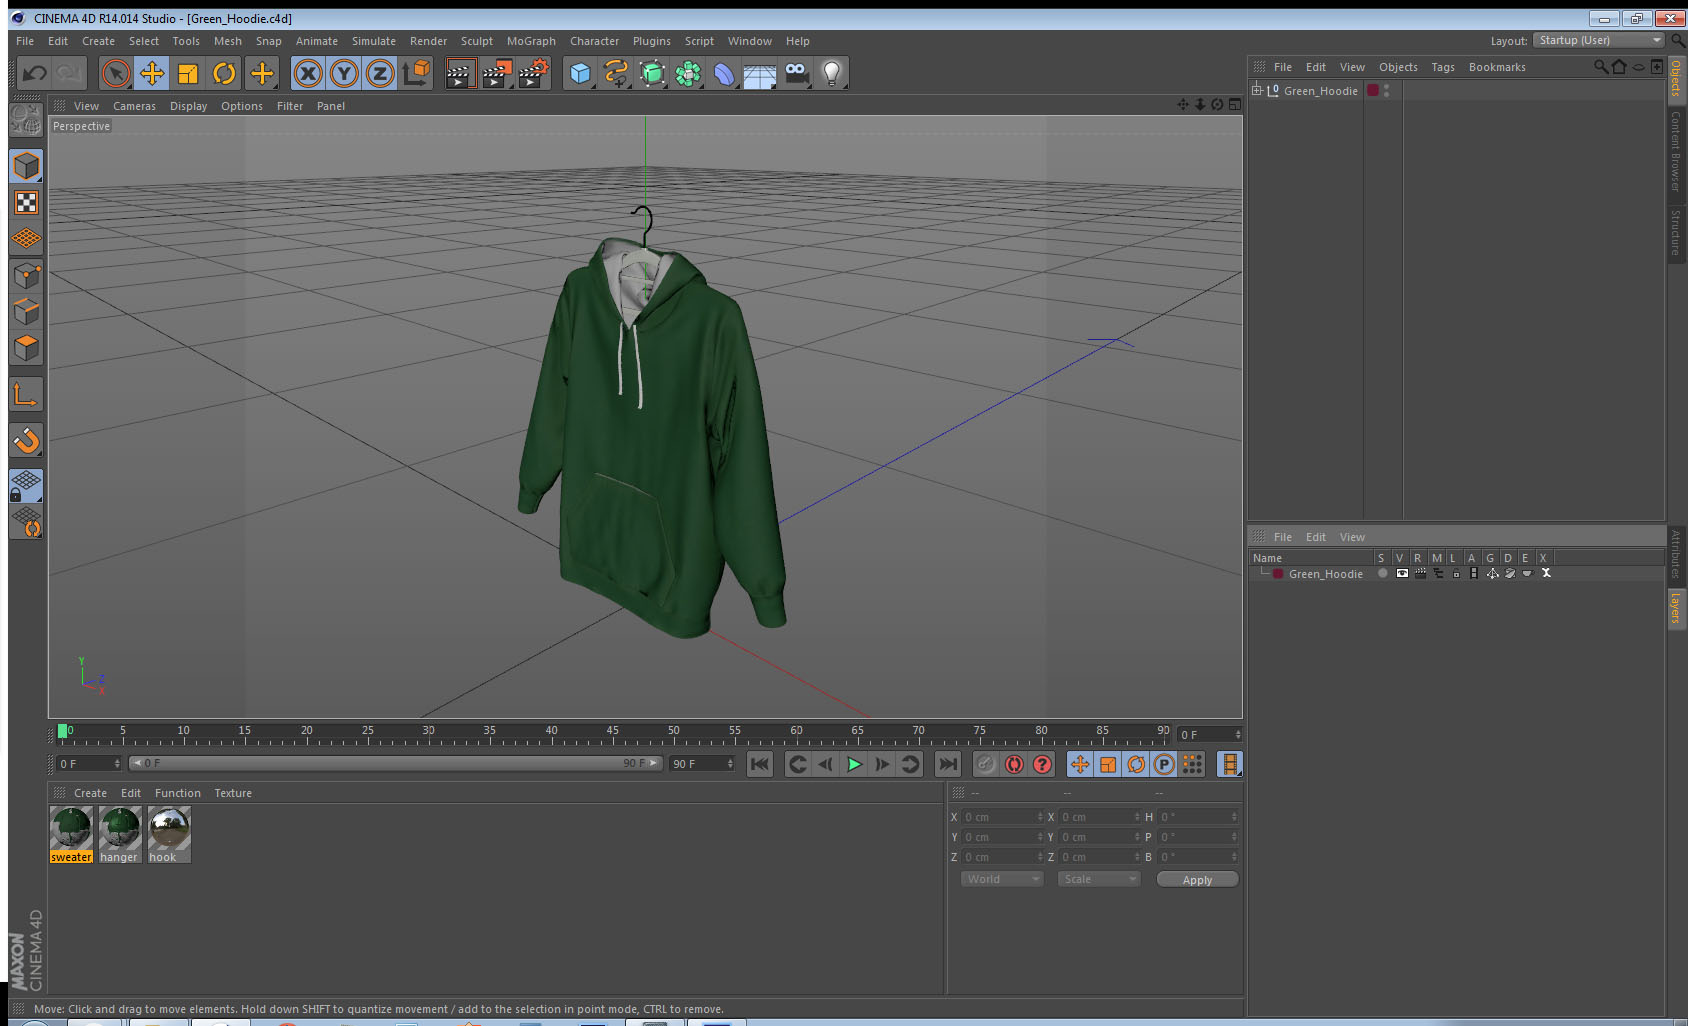Viewport: 1688px width, 1026px height.
Task: Render to Picture Viewer
Action: [496, 73]
